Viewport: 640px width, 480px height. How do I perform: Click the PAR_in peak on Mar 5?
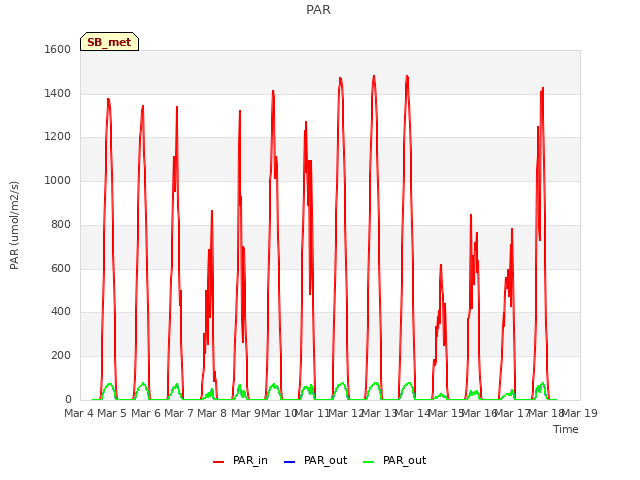108,99
